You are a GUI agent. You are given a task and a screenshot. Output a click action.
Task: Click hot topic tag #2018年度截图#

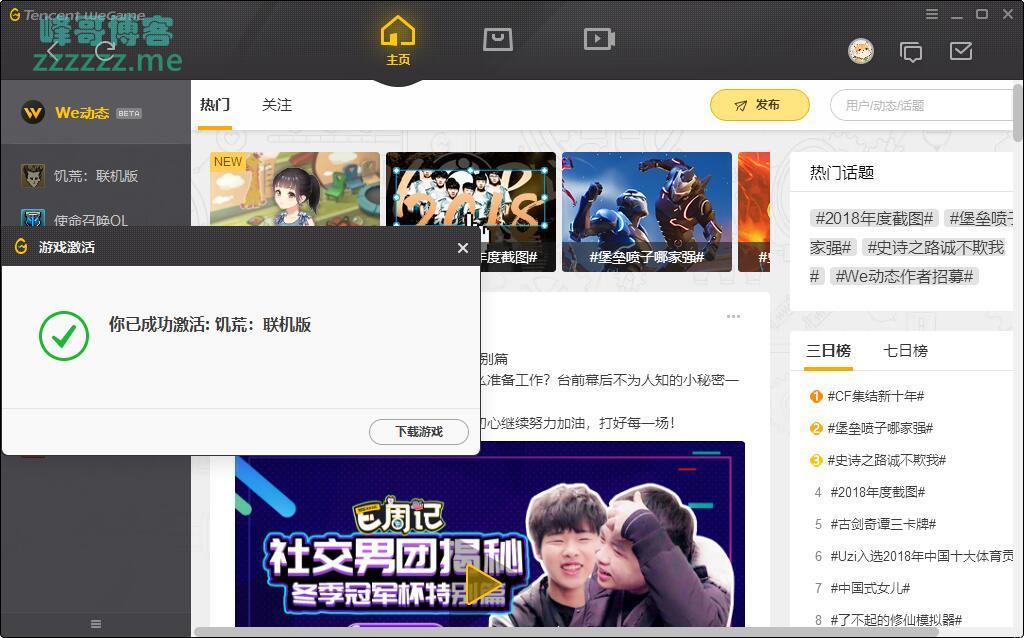tap(874, 218)
